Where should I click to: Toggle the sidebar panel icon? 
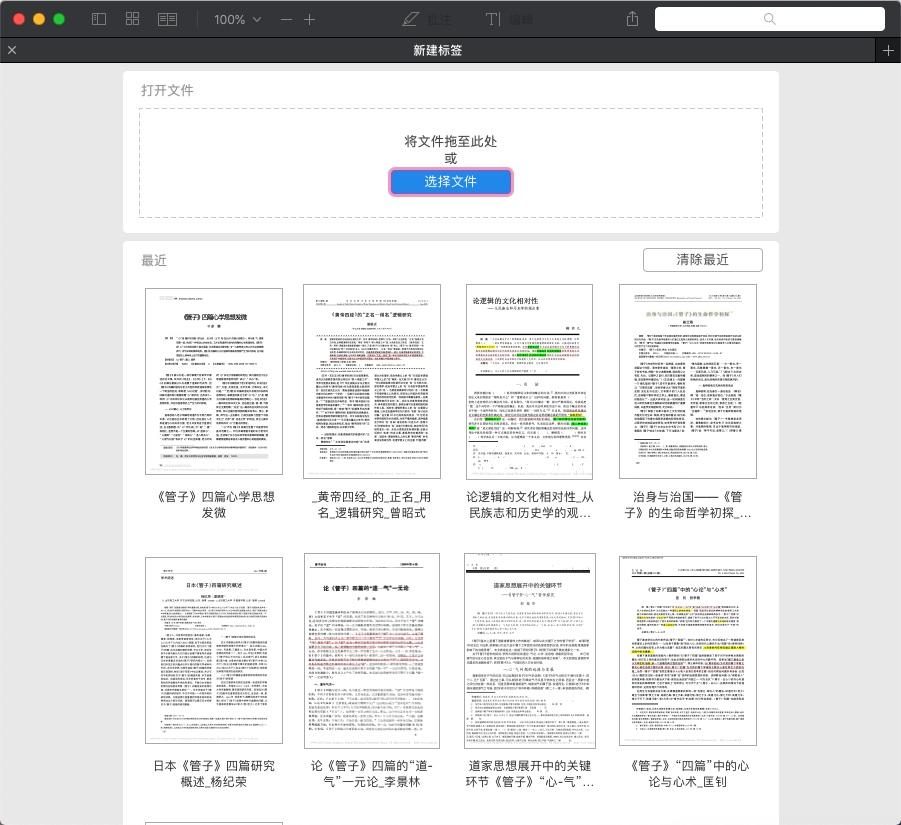pyautogui.click(x=98, y=19)
